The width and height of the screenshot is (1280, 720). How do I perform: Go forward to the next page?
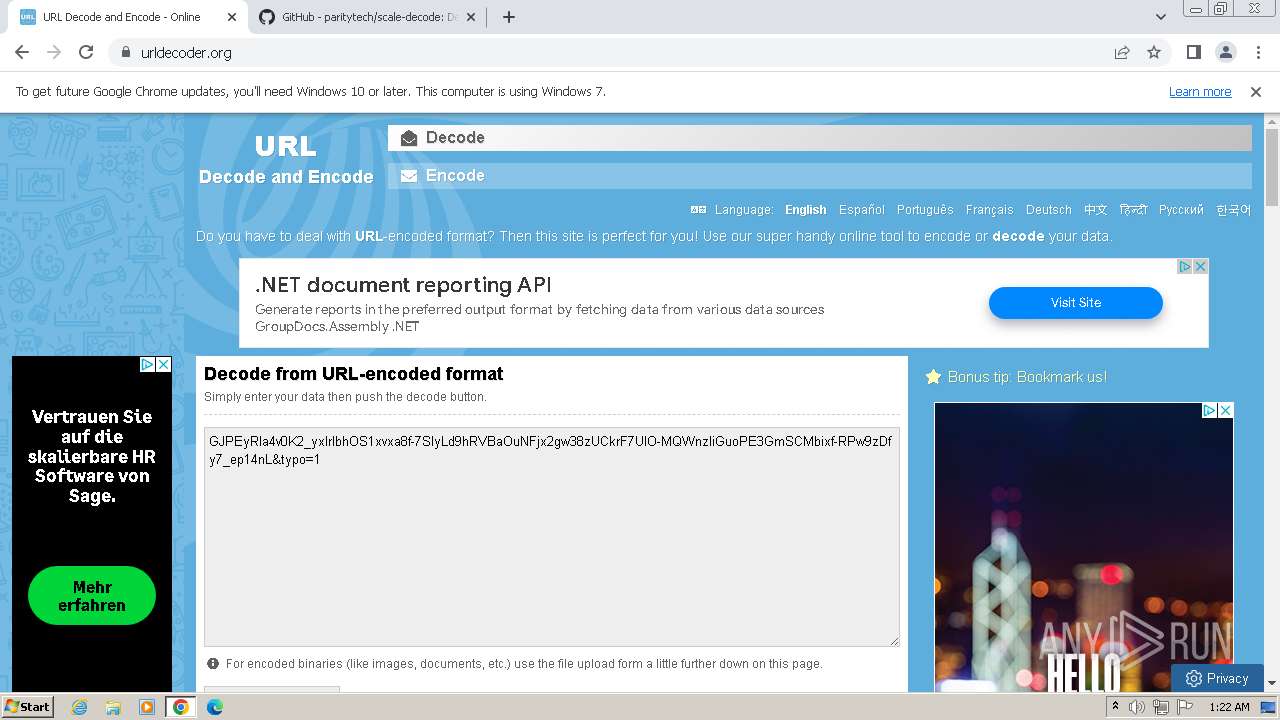[54, 52]
